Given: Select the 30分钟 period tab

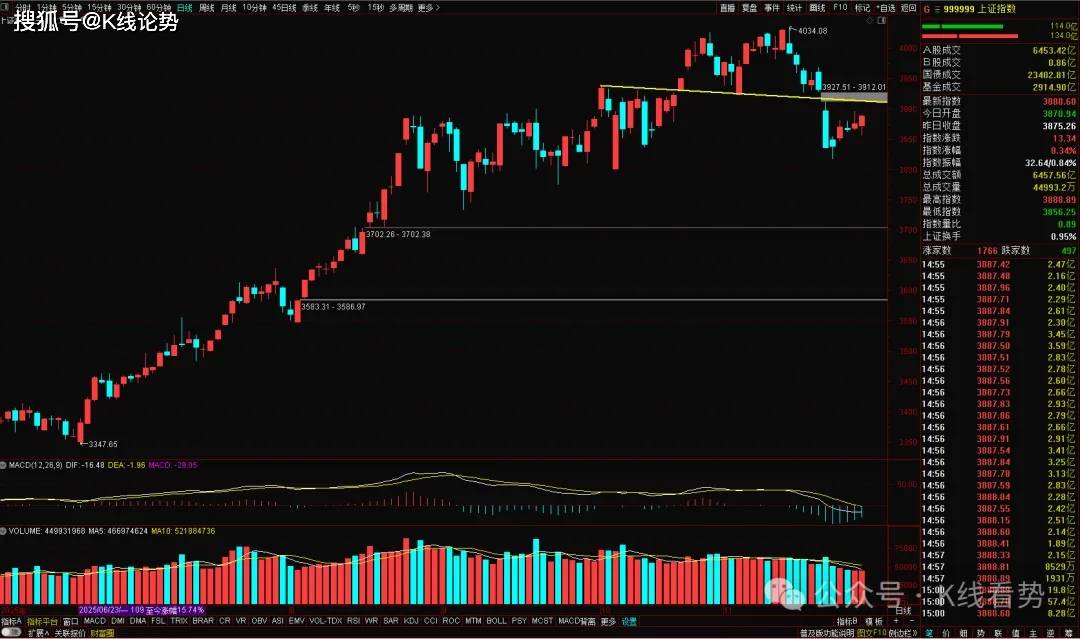Looking at the screenshot, I should (x=129, y=8).
